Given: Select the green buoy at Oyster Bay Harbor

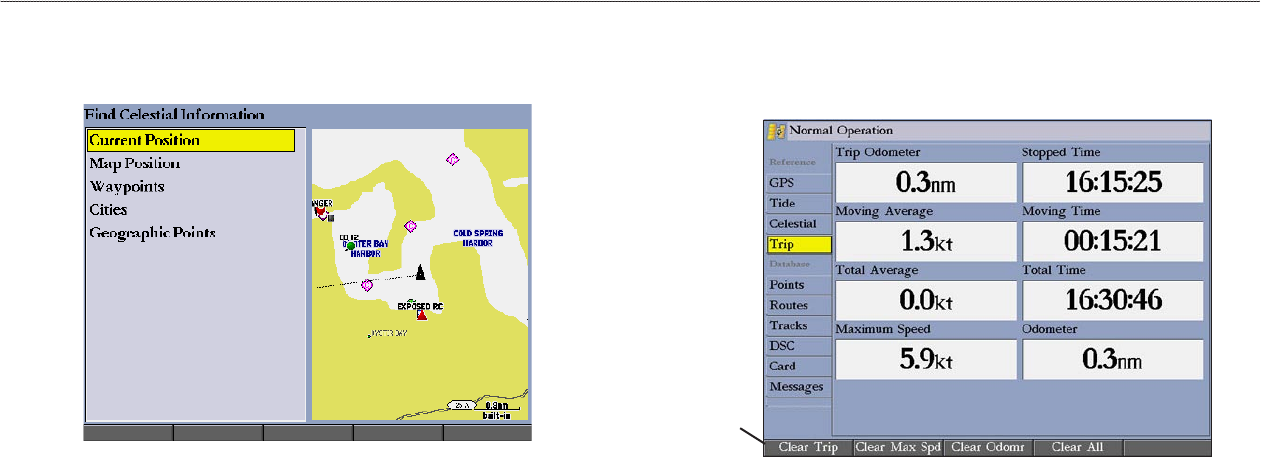Looking at the screenshot, I should coord(351,245).
